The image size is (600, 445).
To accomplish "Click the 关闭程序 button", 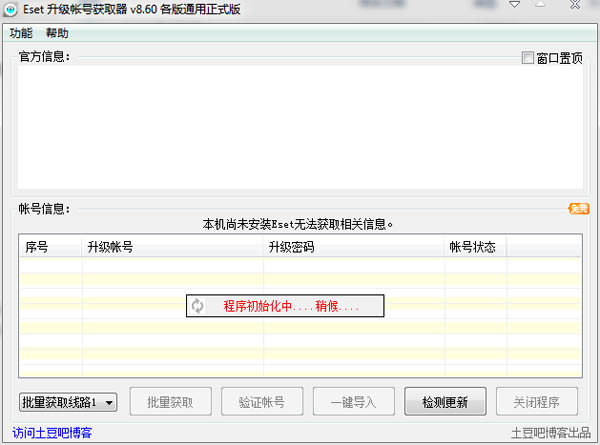I will [537, 401].
